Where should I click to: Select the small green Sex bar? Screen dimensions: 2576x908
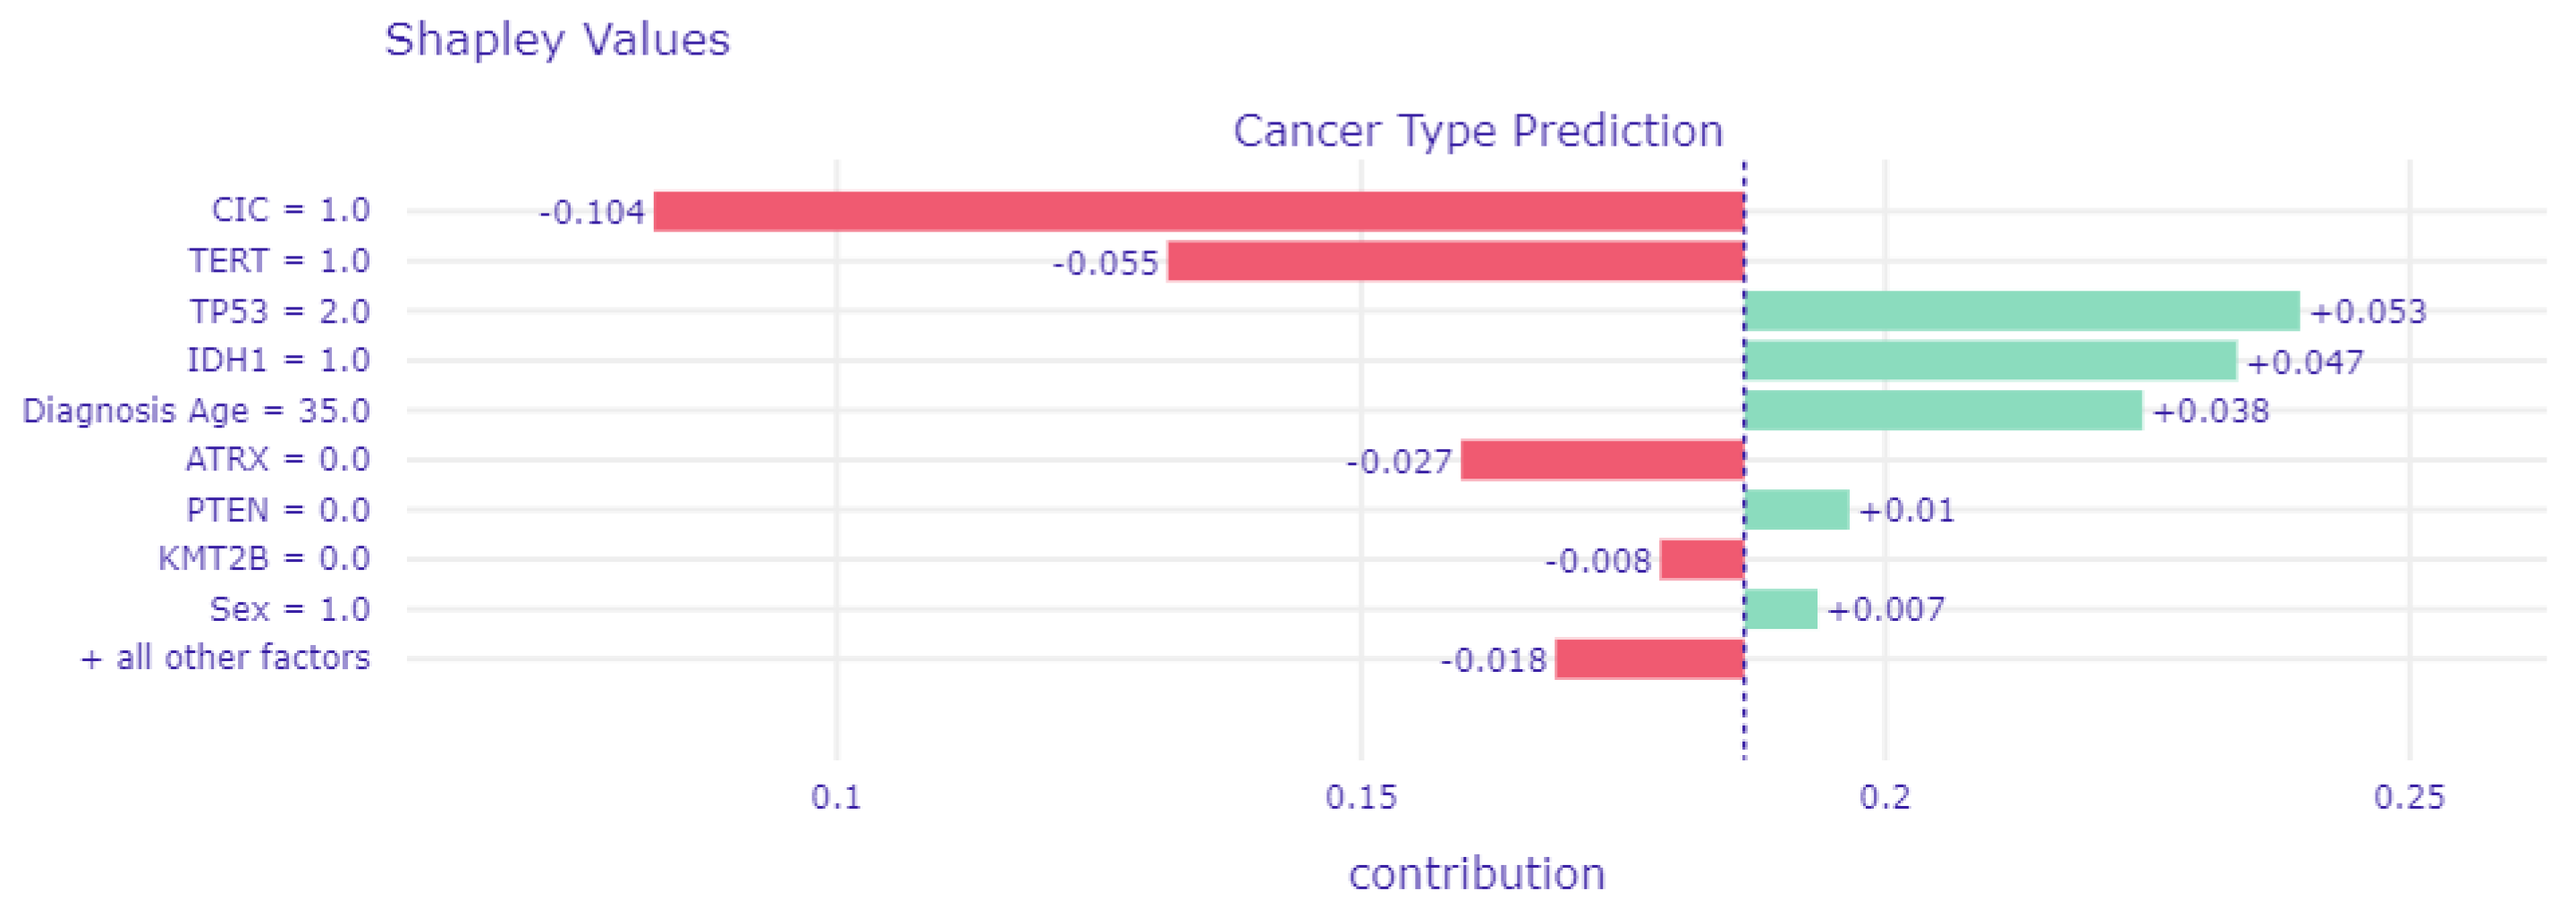point(1781,609)
